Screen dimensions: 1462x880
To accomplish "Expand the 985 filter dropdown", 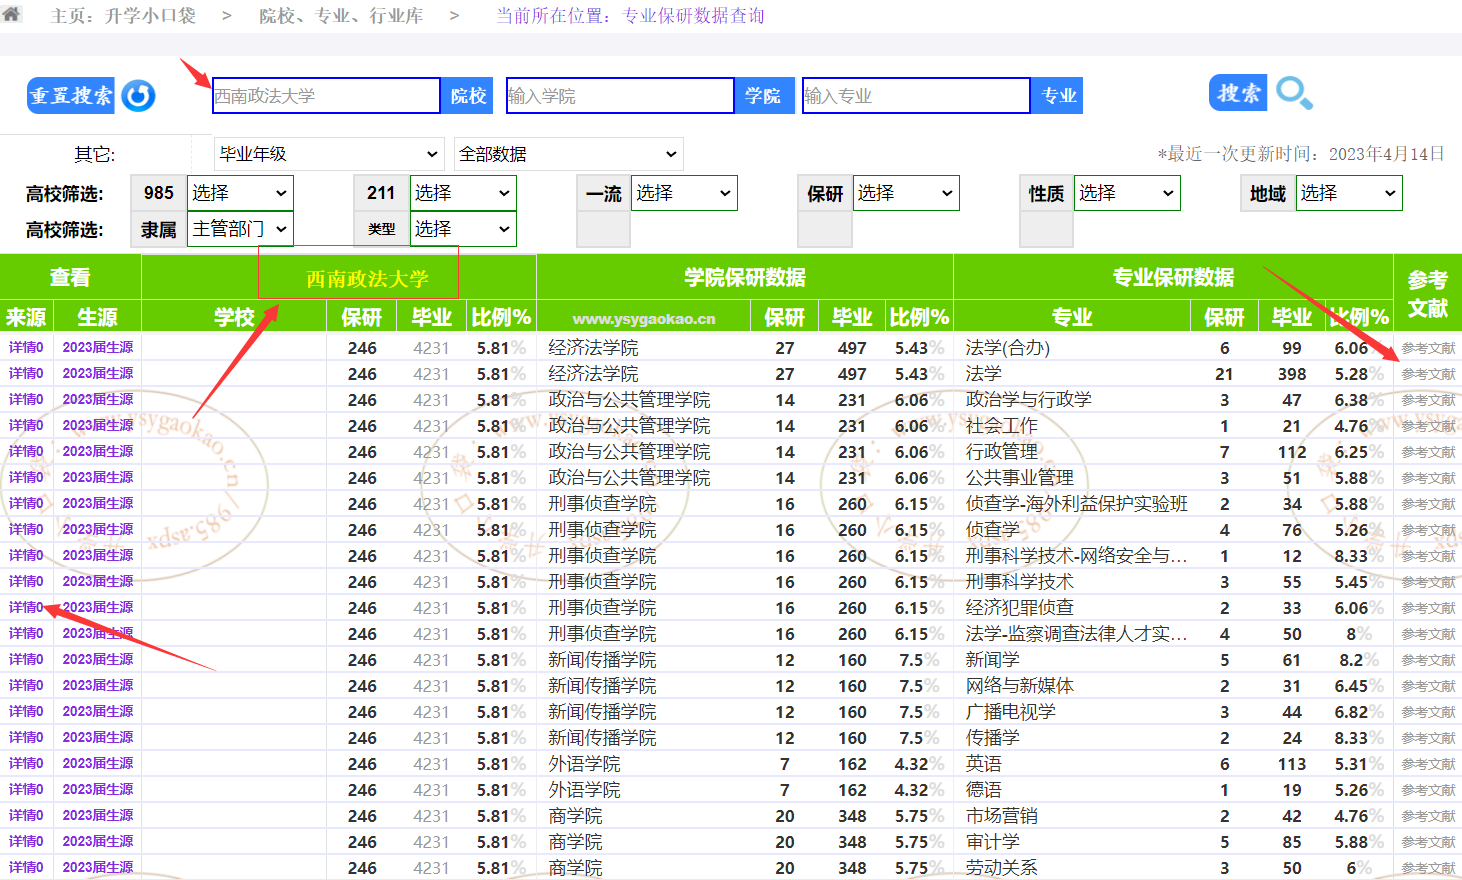I will coord(240,193).
